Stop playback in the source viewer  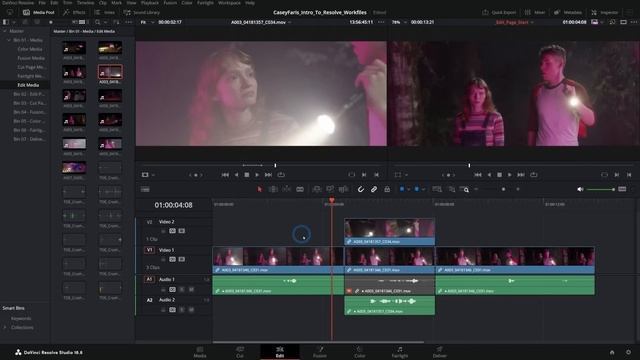(x=247, y=175)
